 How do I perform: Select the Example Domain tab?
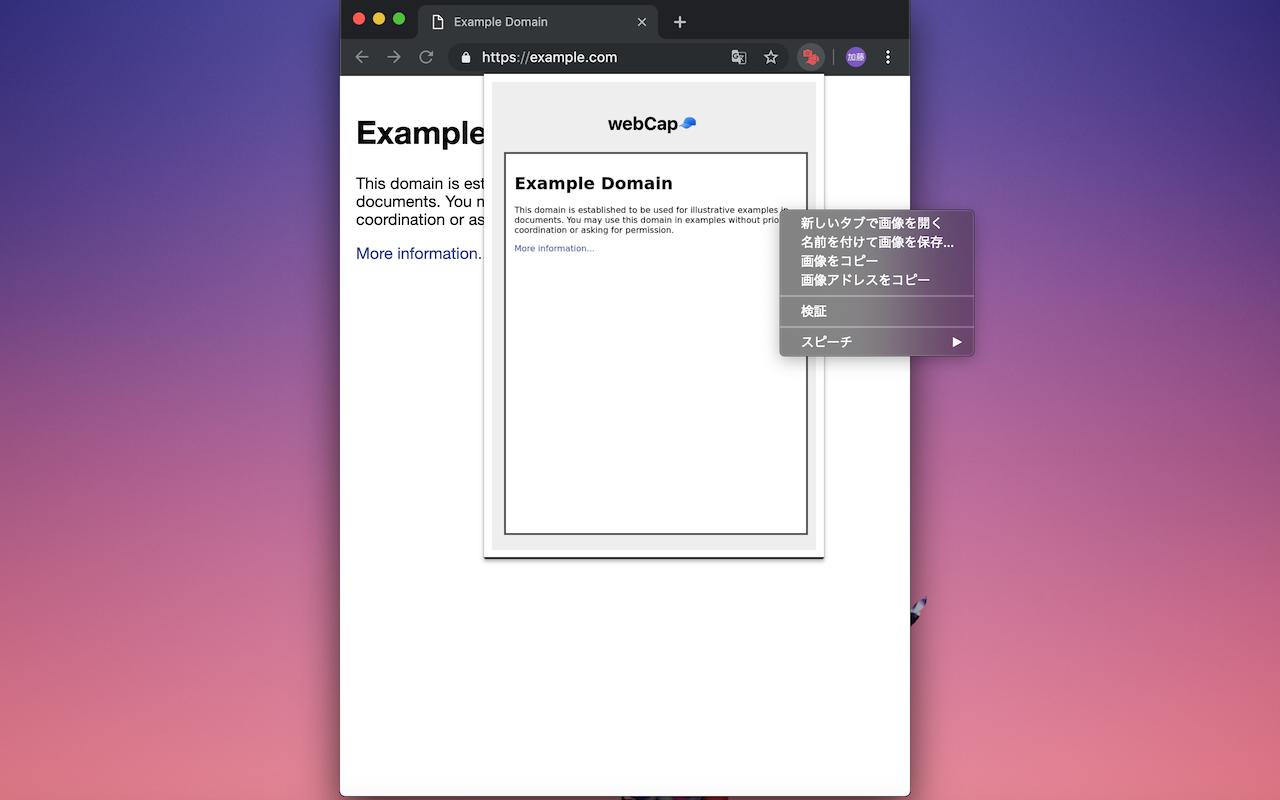coord(537,22)
